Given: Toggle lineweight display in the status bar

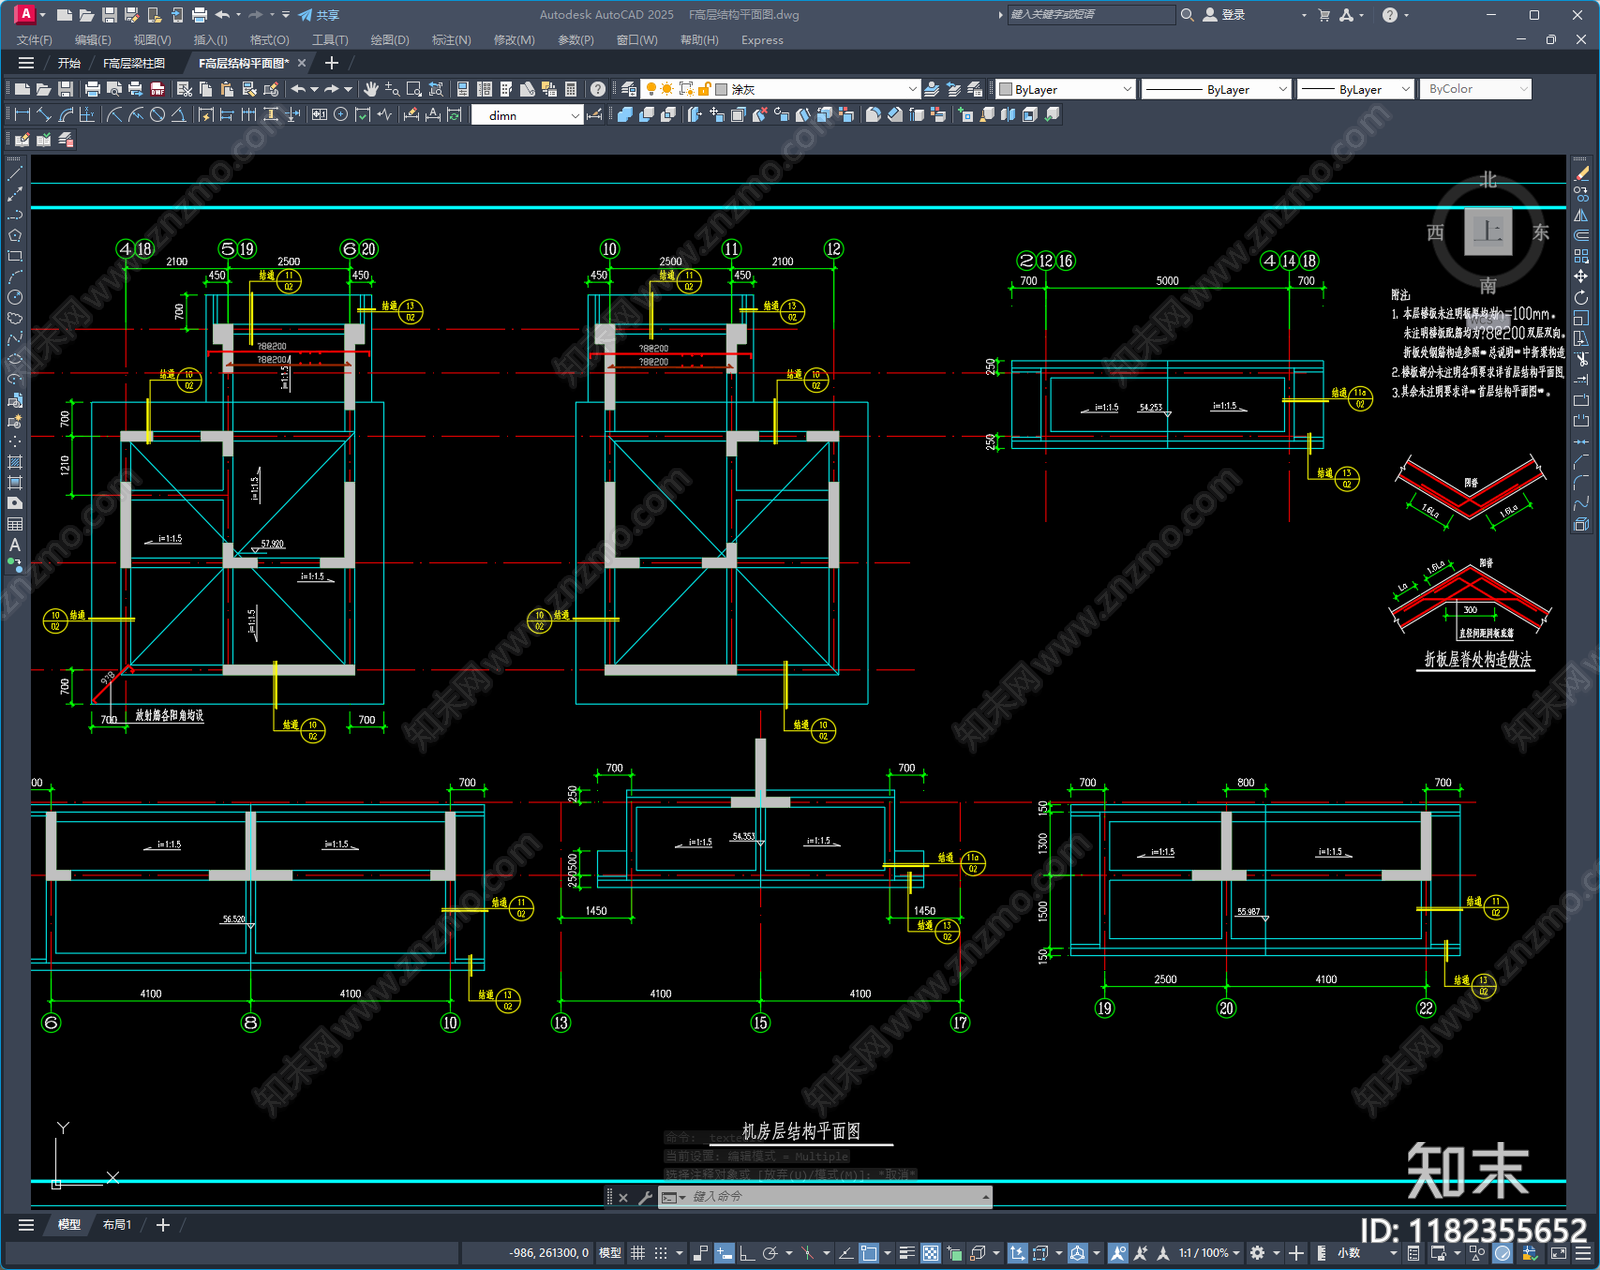Looking at the screenshot, I should [x=907, y=1253].
